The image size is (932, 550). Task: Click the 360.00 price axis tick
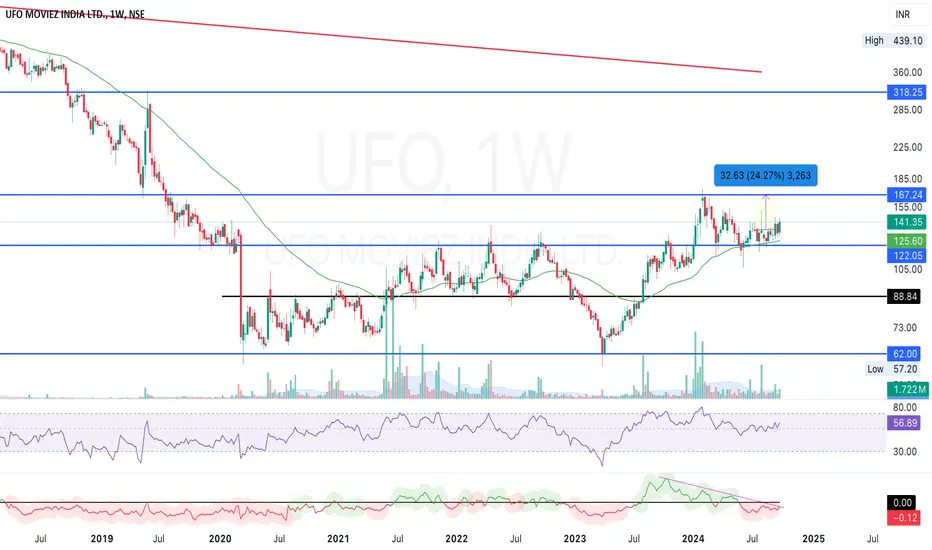[908, 72]
